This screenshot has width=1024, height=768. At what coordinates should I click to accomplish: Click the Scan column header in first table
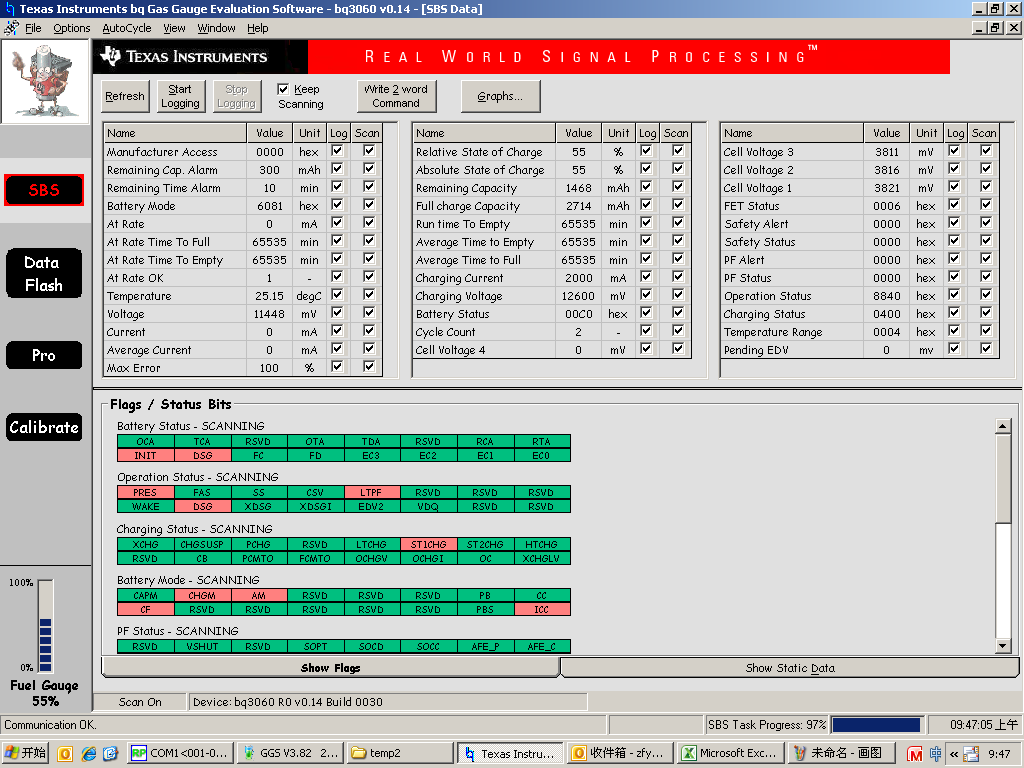[367, 133]
